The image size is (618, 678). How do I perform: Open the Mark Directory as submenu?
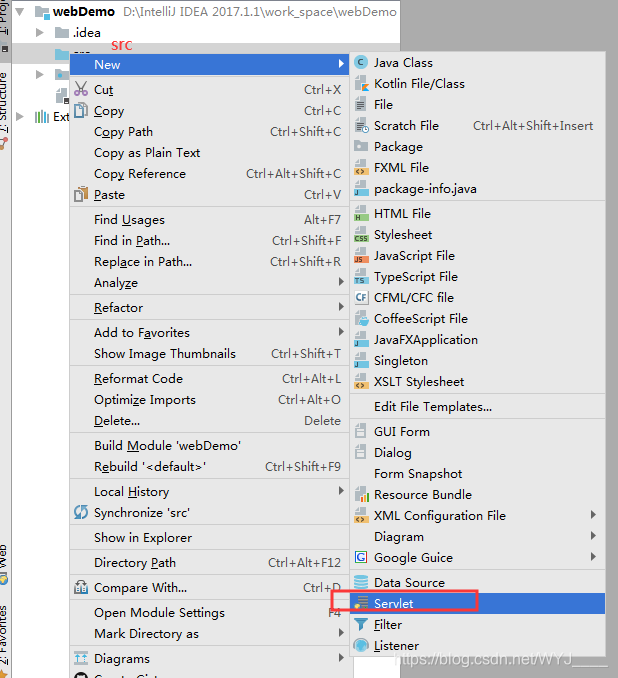coord(209,634)
